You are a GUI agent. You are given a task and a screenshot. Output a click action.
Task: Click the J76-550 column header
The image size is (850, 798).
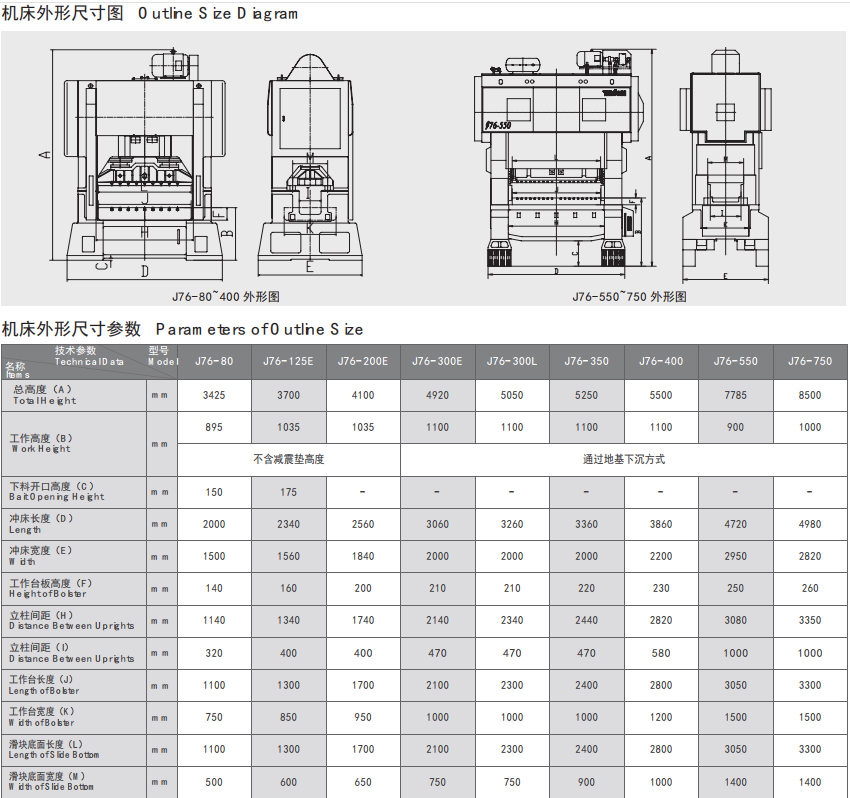coord(736,361)
